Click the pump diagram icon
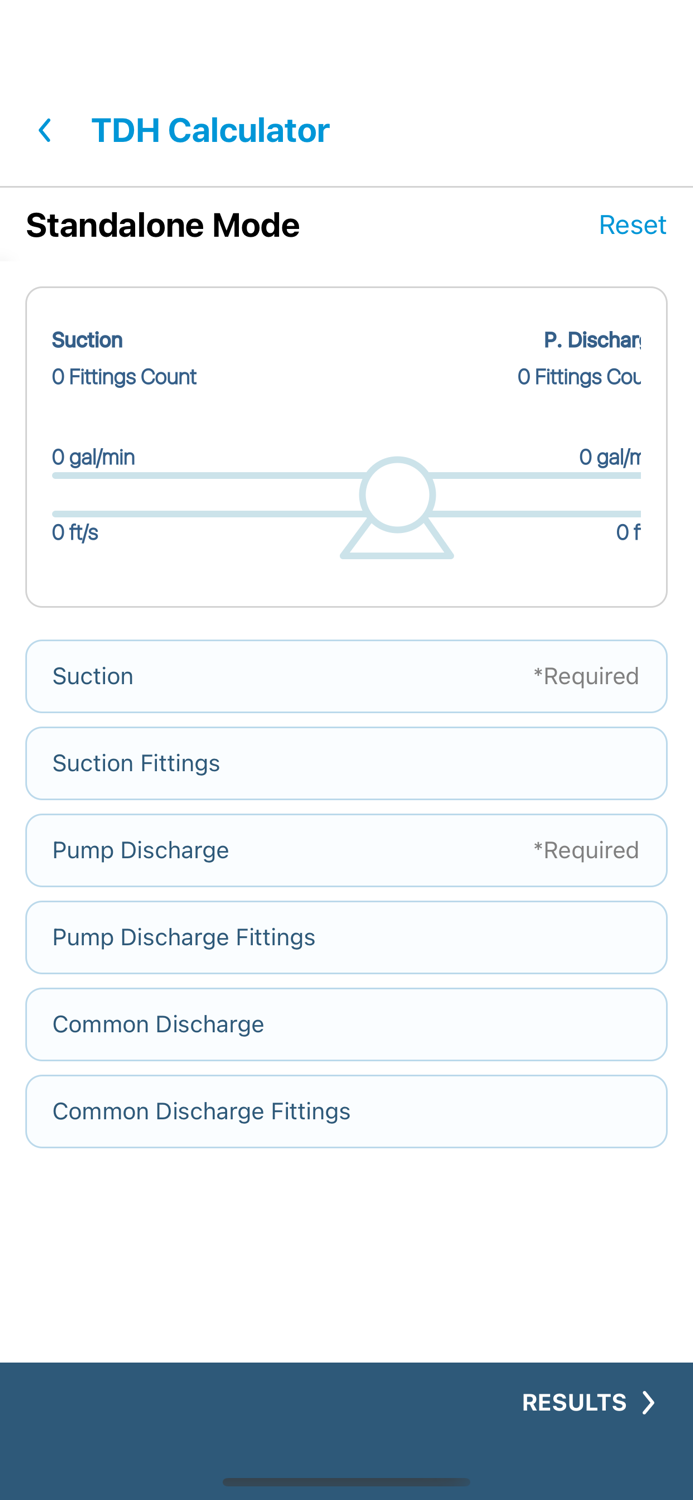 (x=397, y=507)
